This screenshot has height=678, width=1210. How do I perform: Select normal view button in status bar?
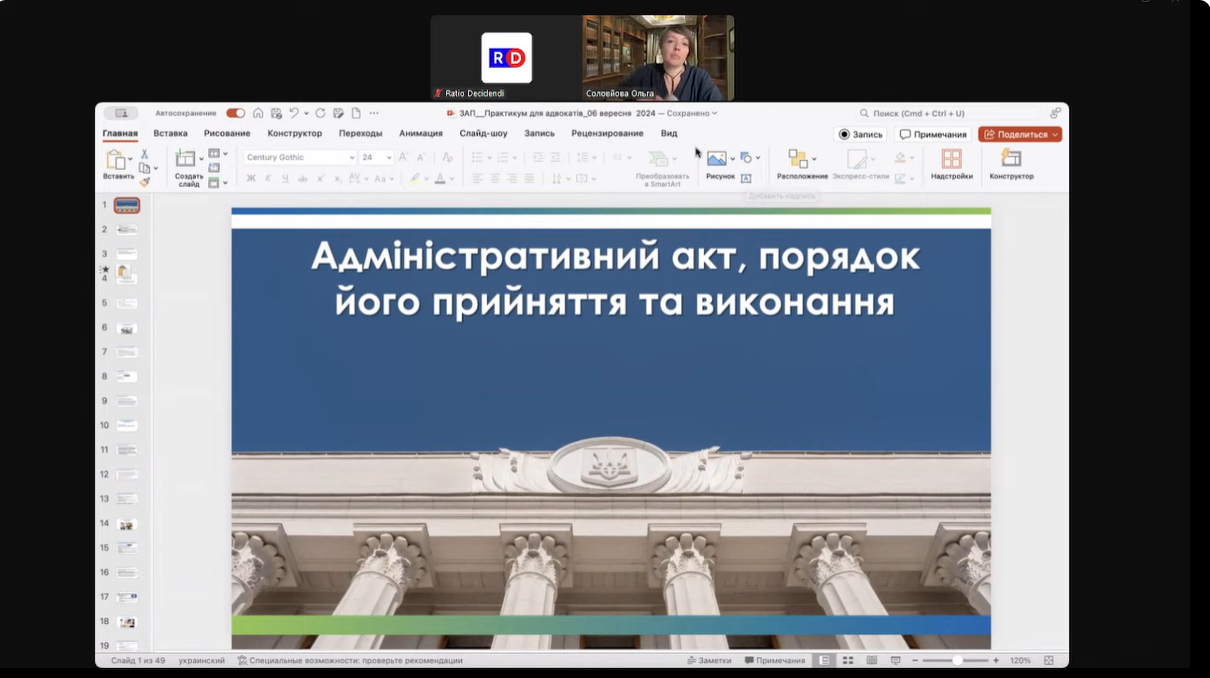824,661
